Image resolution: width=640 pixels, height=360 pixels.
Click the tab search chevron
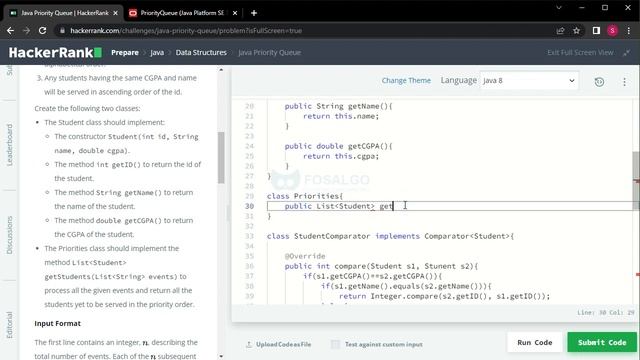(x=559, y=8)
